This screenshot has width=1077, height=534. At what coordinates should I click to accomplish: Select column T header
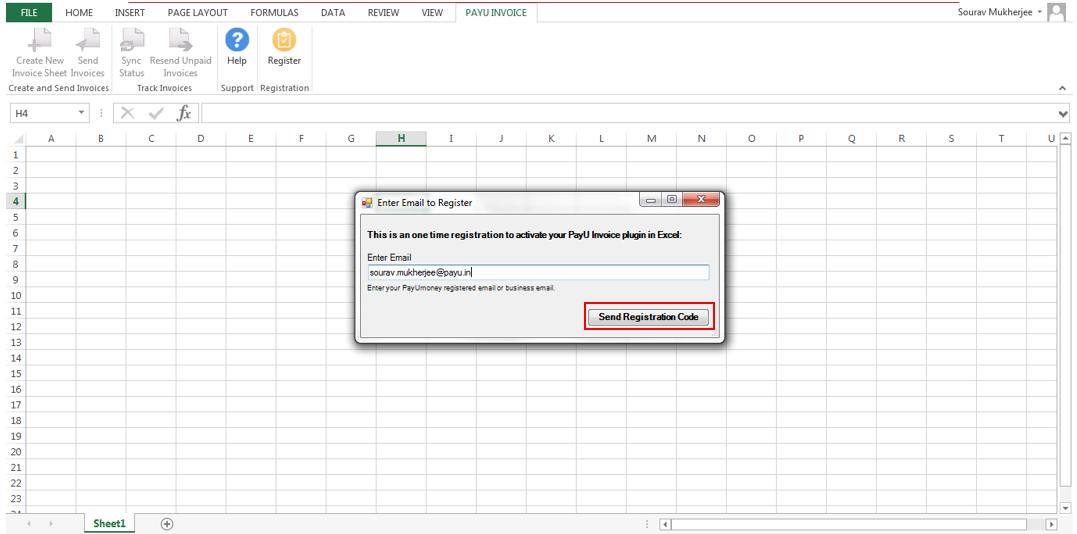pyautogui.click(x=1001, y=139)
